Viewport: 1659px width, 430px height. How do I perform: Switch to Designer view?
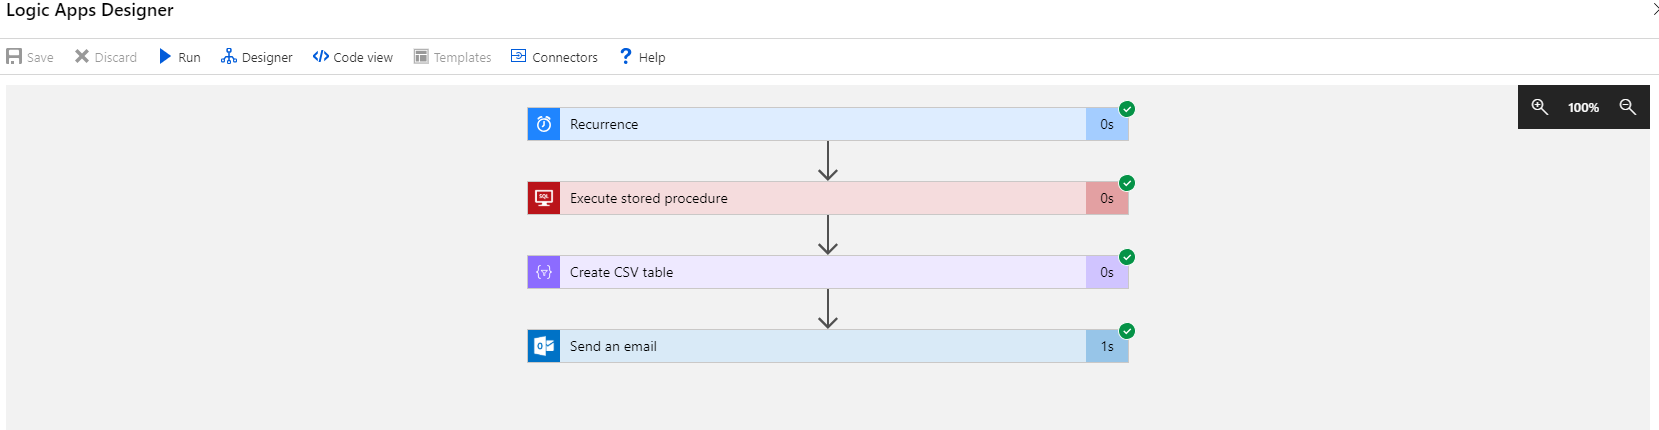[257, 57]
